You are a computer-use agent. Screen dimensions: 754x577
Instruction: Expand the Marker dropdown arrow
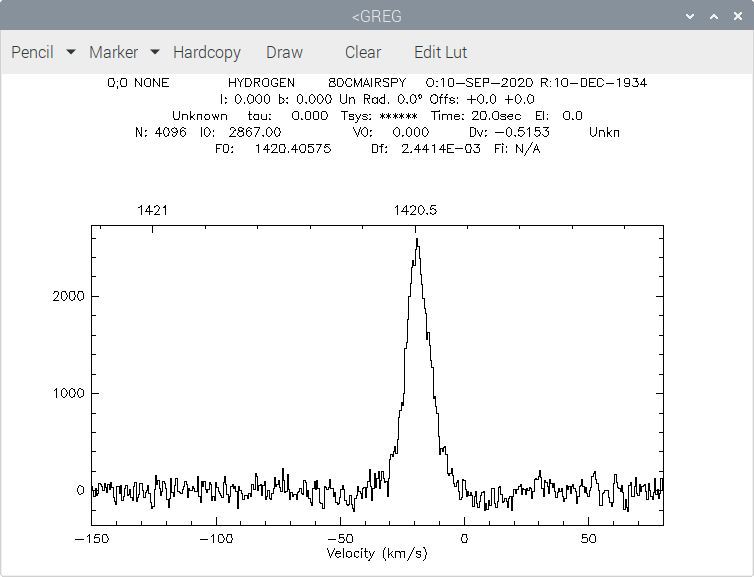pos(155,51)
